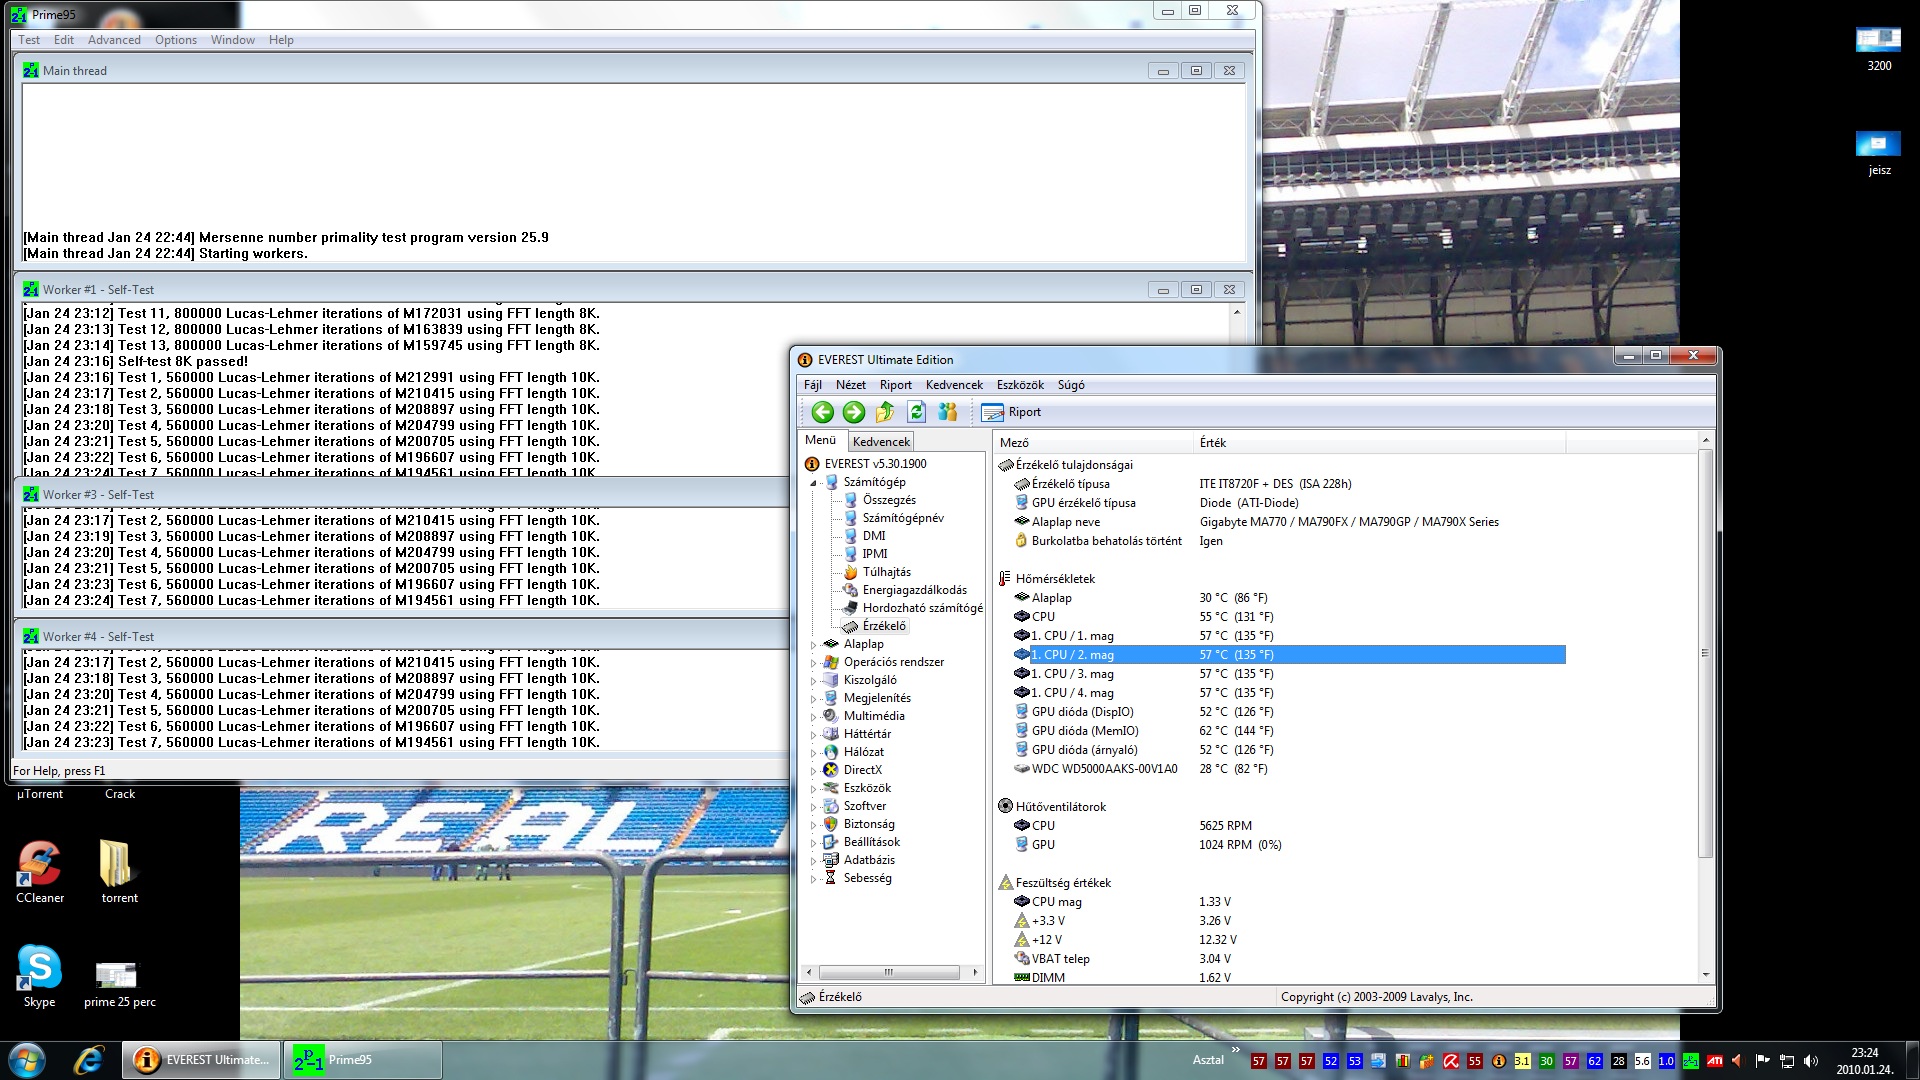Click scroll down arrow in sensor list
1920x1080 pixels.
(1705, 975)
